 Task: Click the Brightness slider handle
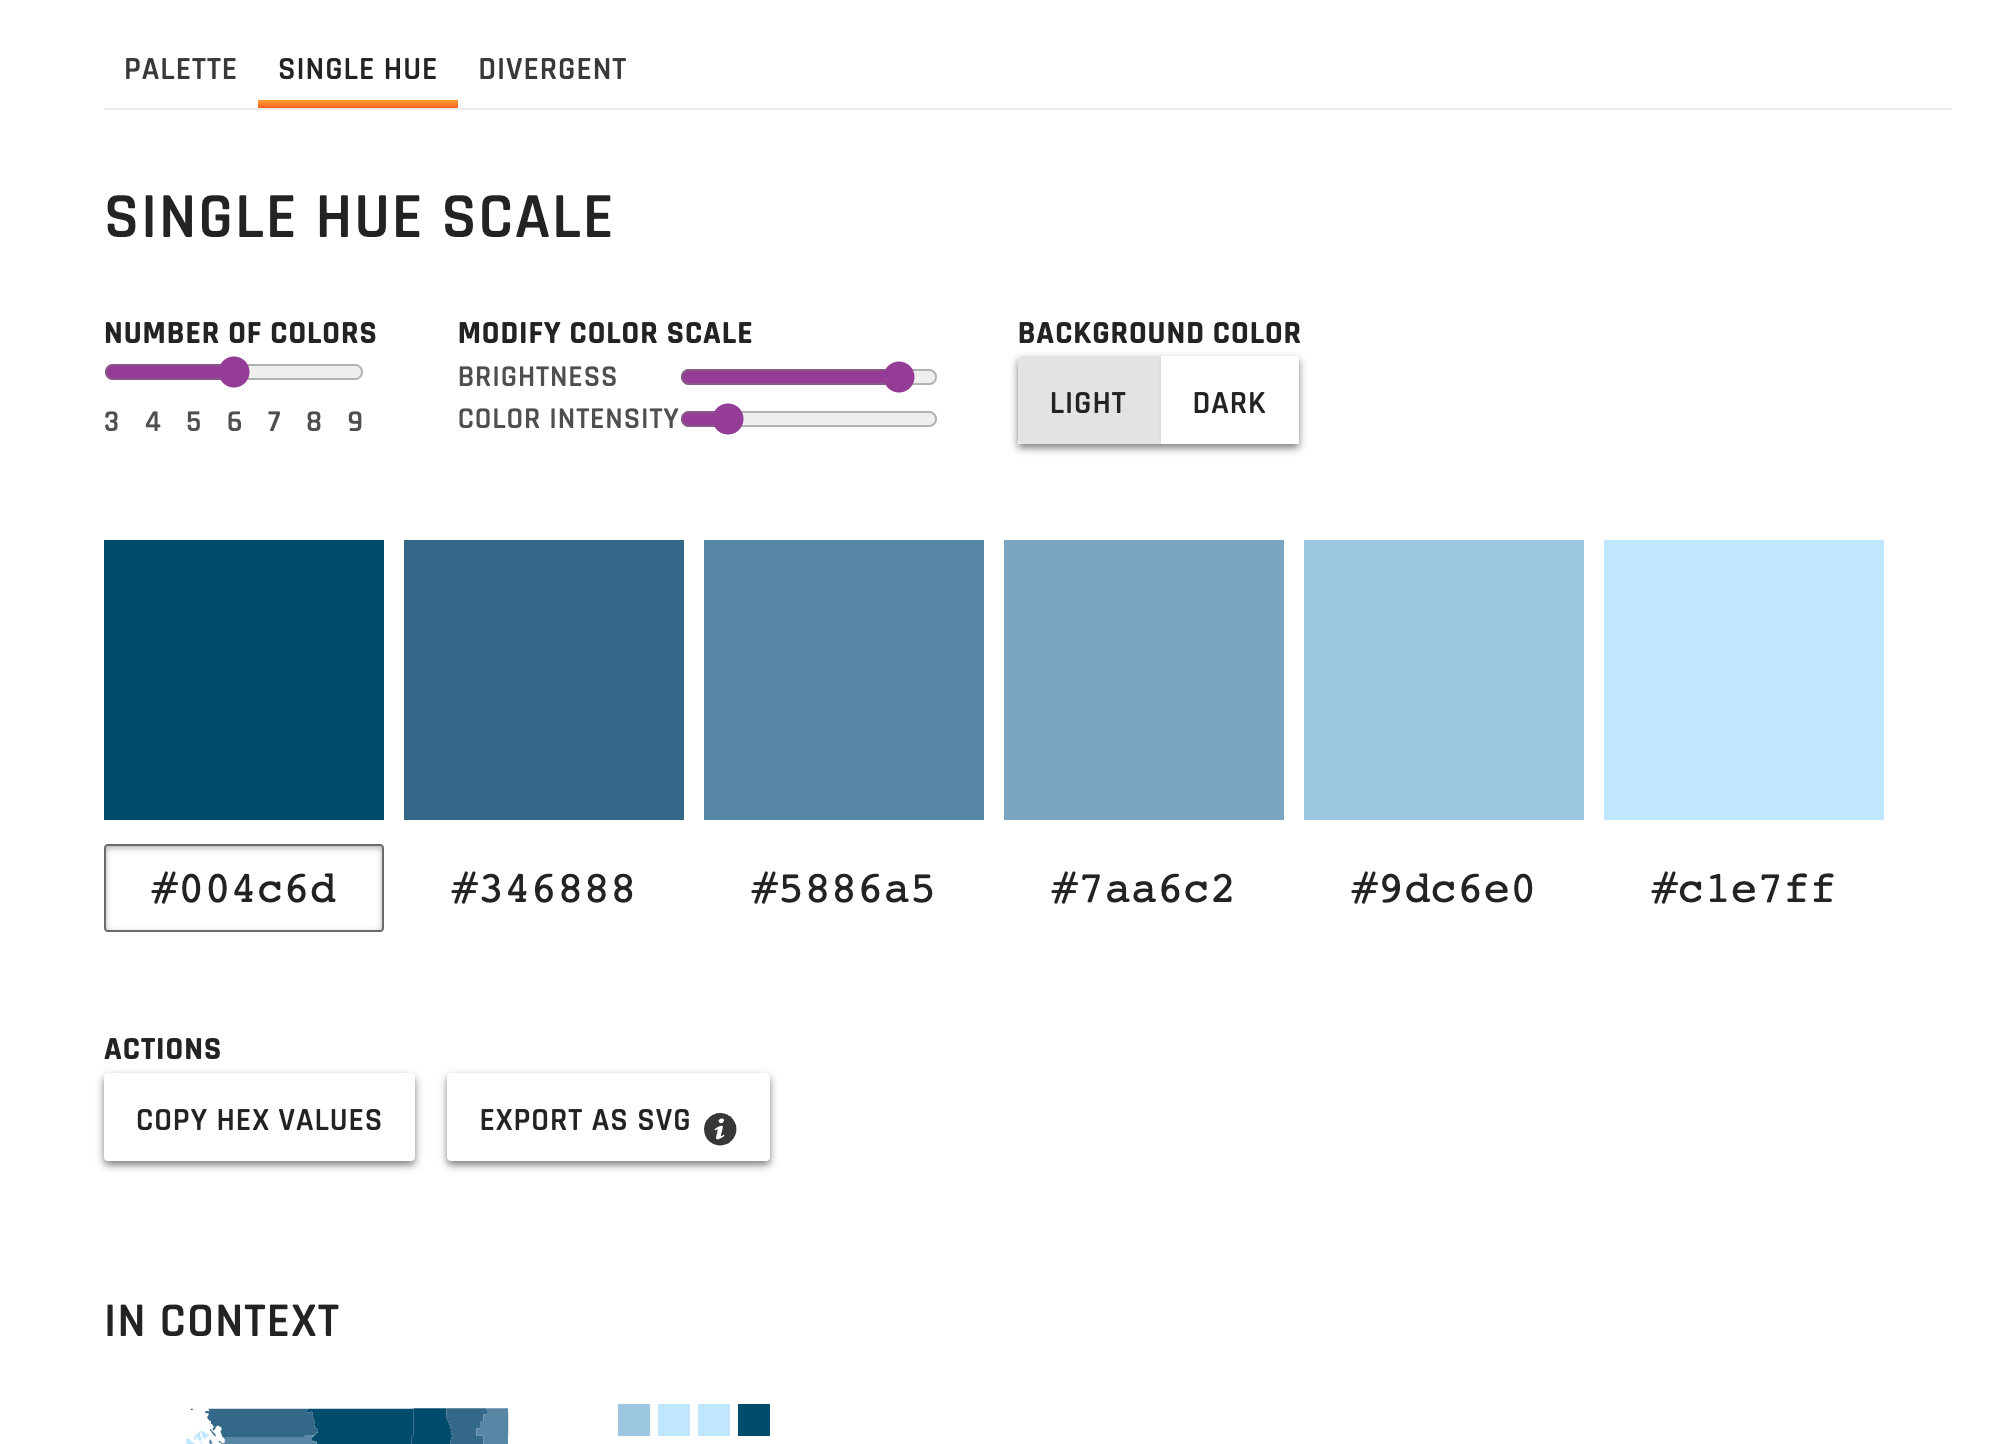pos(899,377)
